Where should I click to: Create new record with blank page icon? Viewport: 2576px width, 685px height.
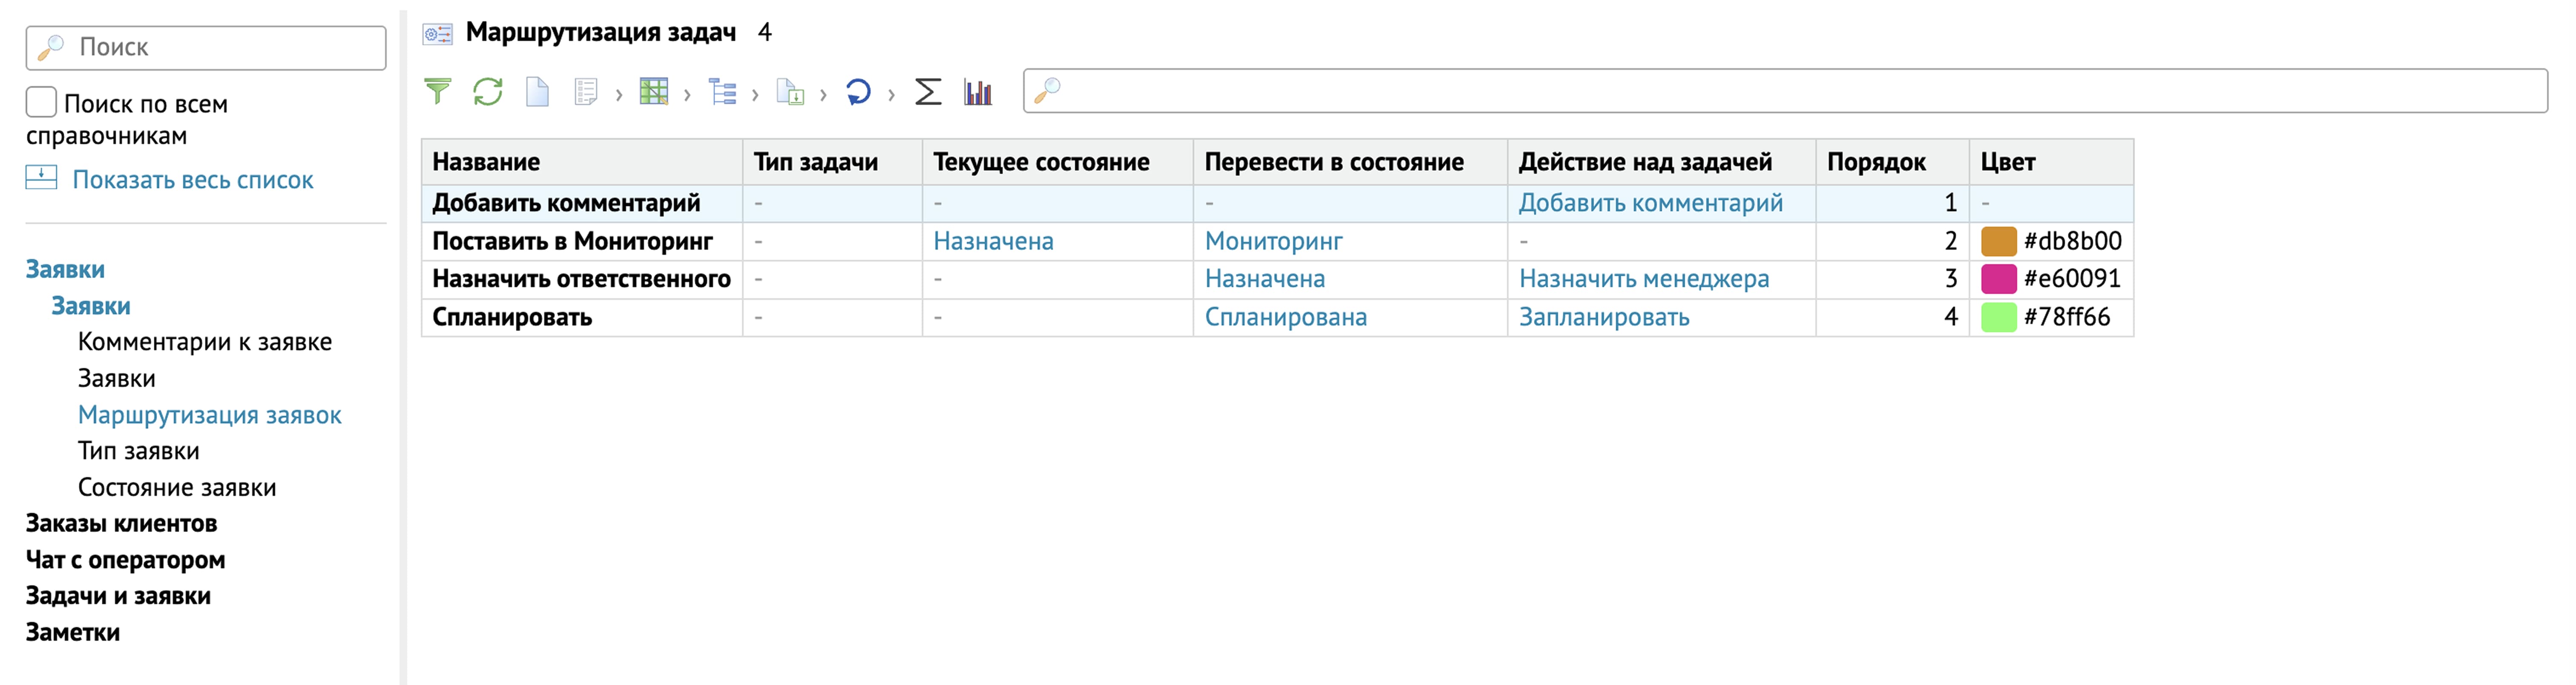(x=537, y=92)
